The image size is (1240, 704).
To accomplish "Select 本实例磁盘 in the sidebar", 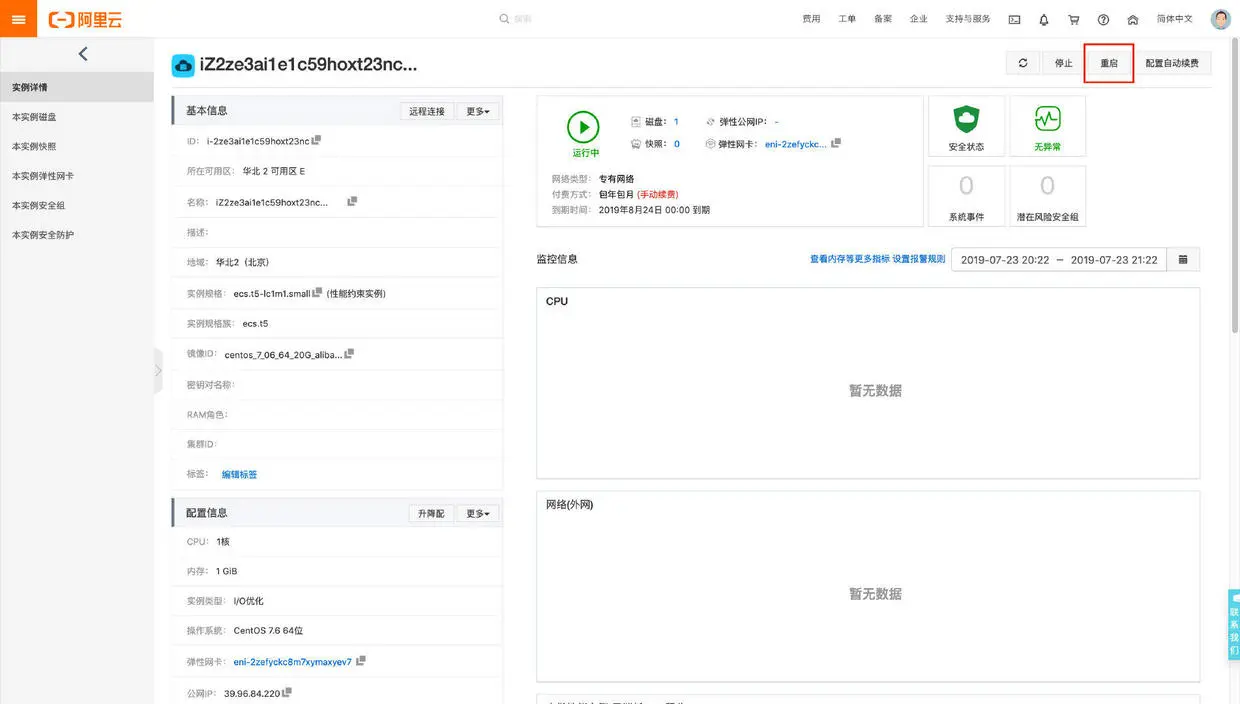I will click(x=77, y=117).
